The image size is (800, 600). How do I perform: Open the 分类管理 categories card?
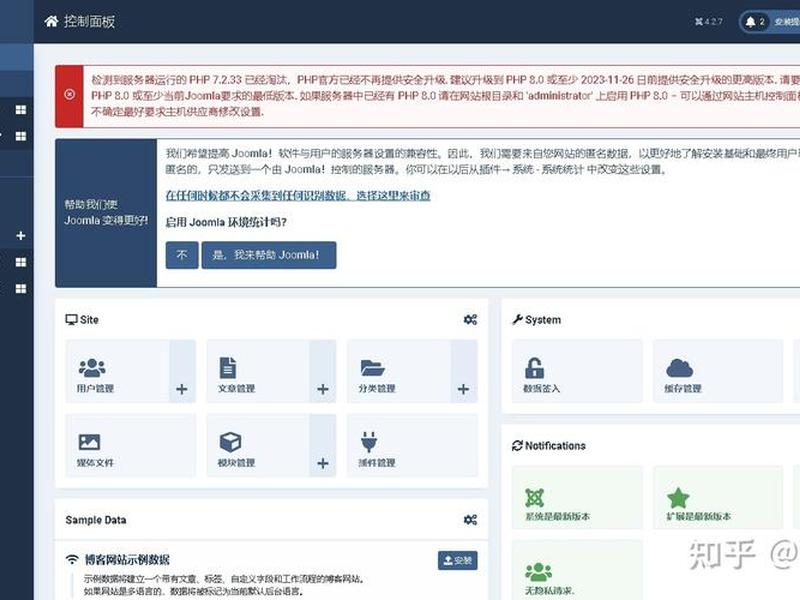click(x=399, y=371)
